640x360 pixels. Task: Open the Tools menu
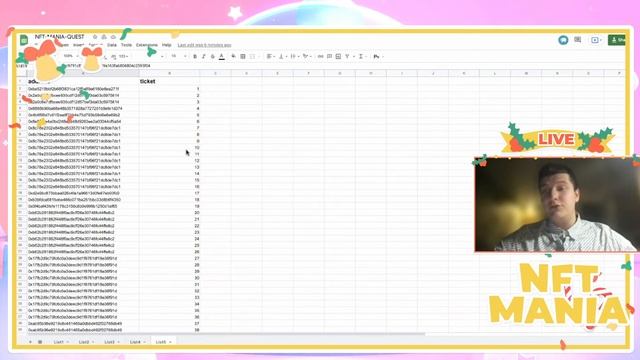pyautogui.click(x=127, y=45)
